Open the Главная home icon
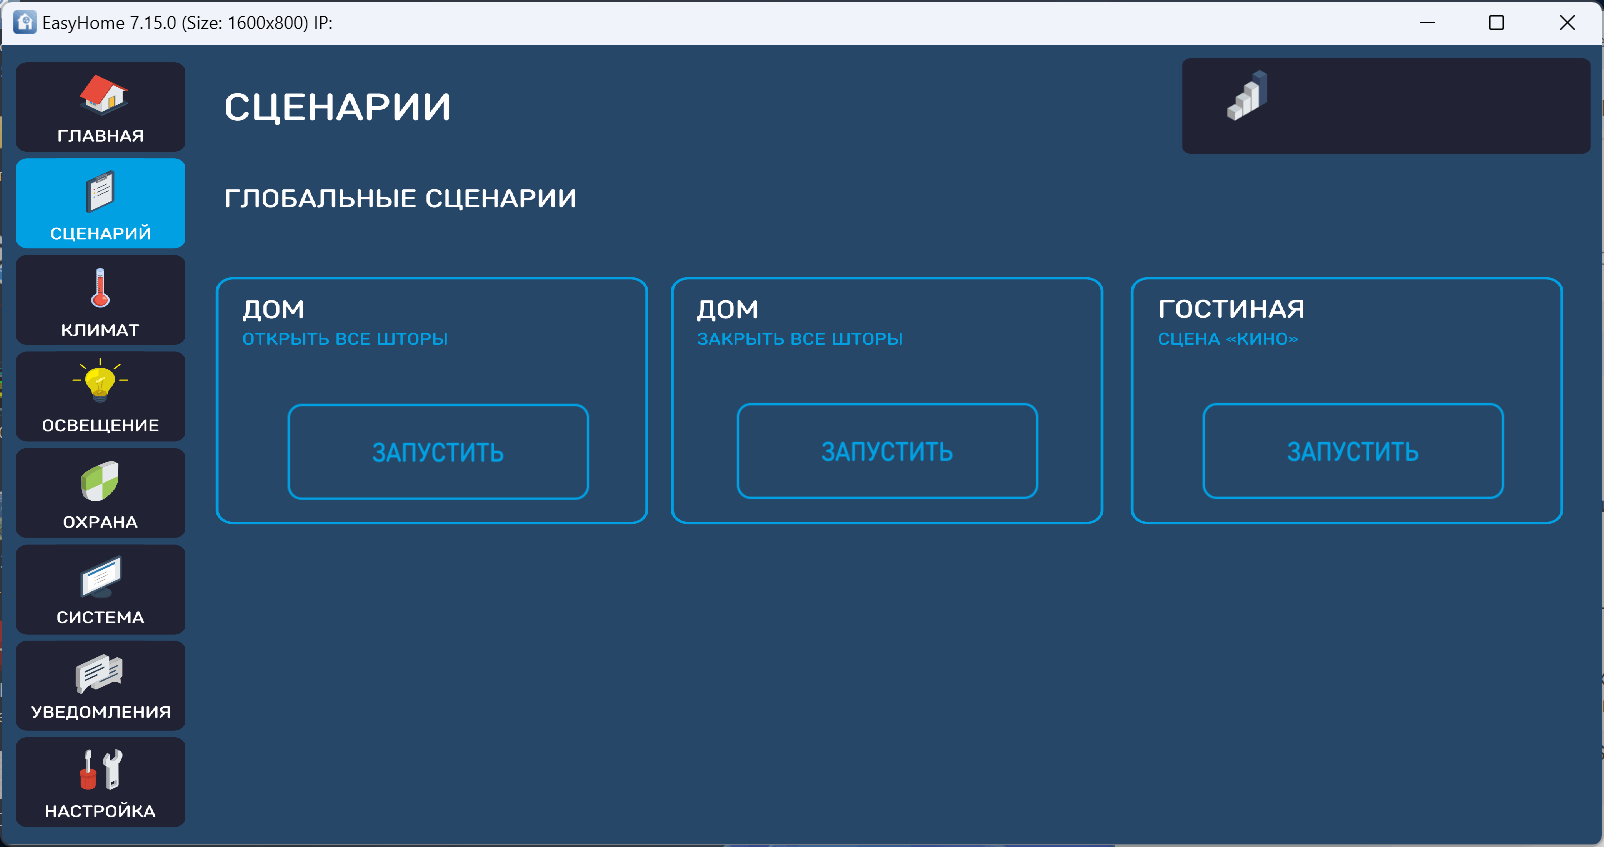The image size is (1604, 847). tap(102, 95)
